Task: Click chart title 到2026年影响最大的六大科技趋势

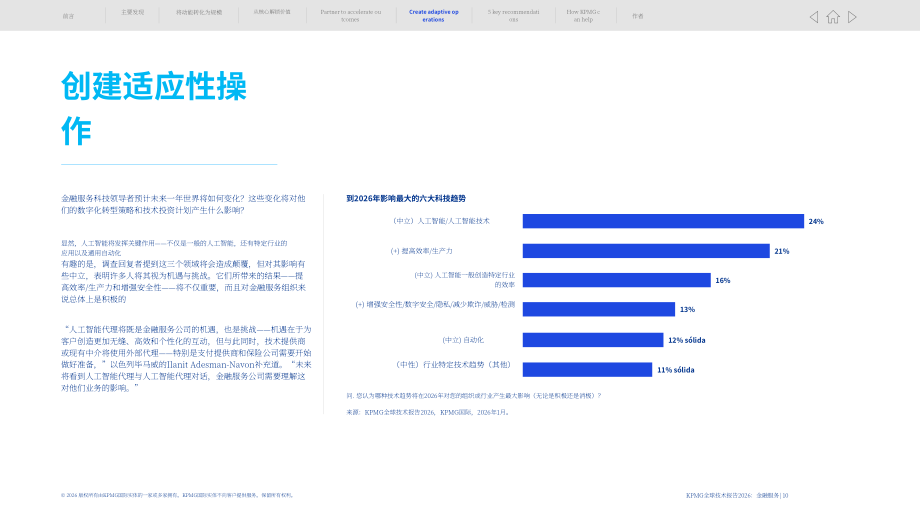Action: [x=406, y=198]
